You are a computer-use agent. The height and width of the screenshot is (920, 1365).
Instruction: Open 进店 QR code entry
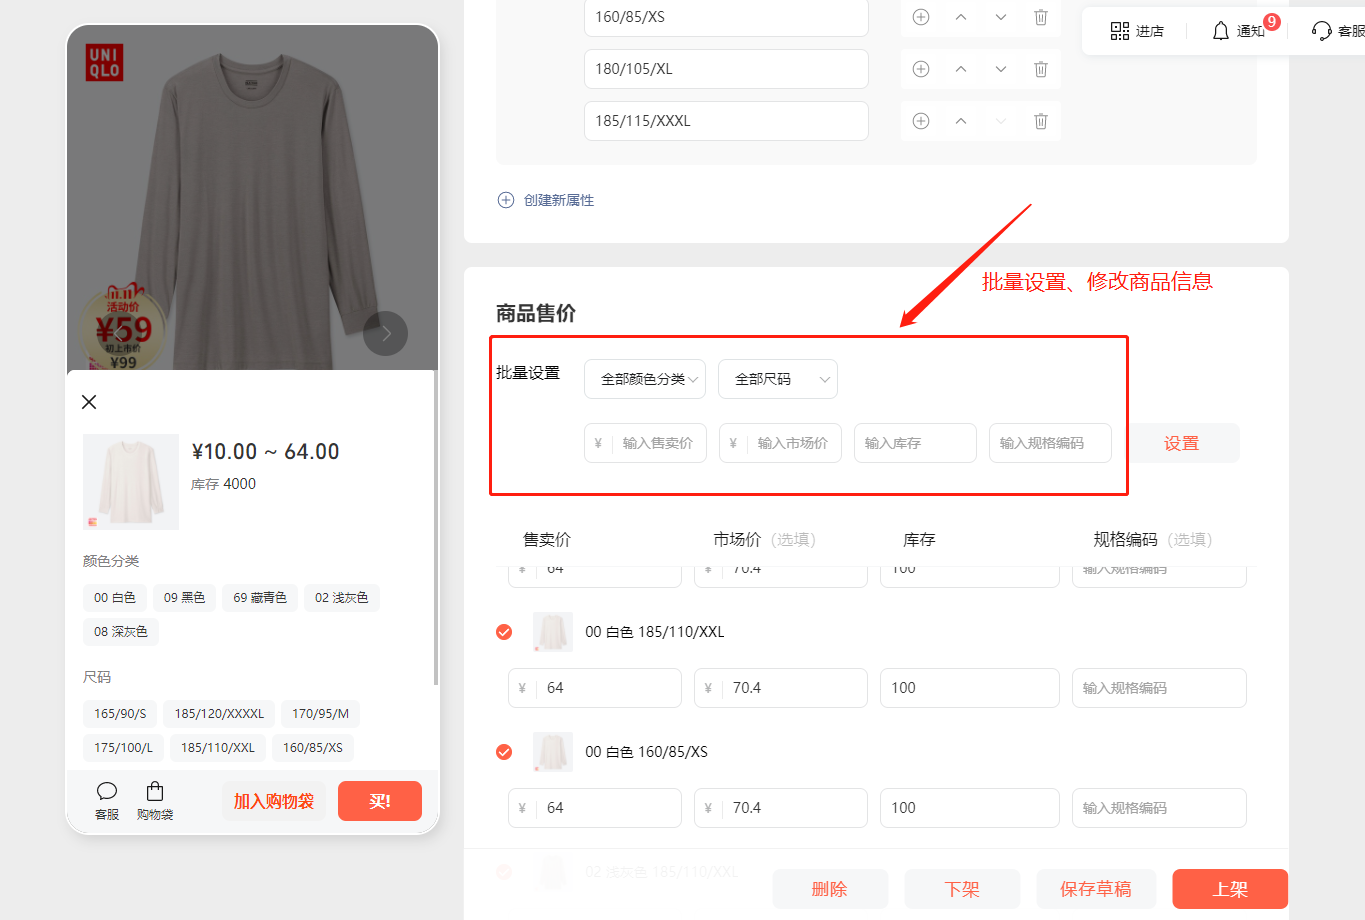point(1137,31)
